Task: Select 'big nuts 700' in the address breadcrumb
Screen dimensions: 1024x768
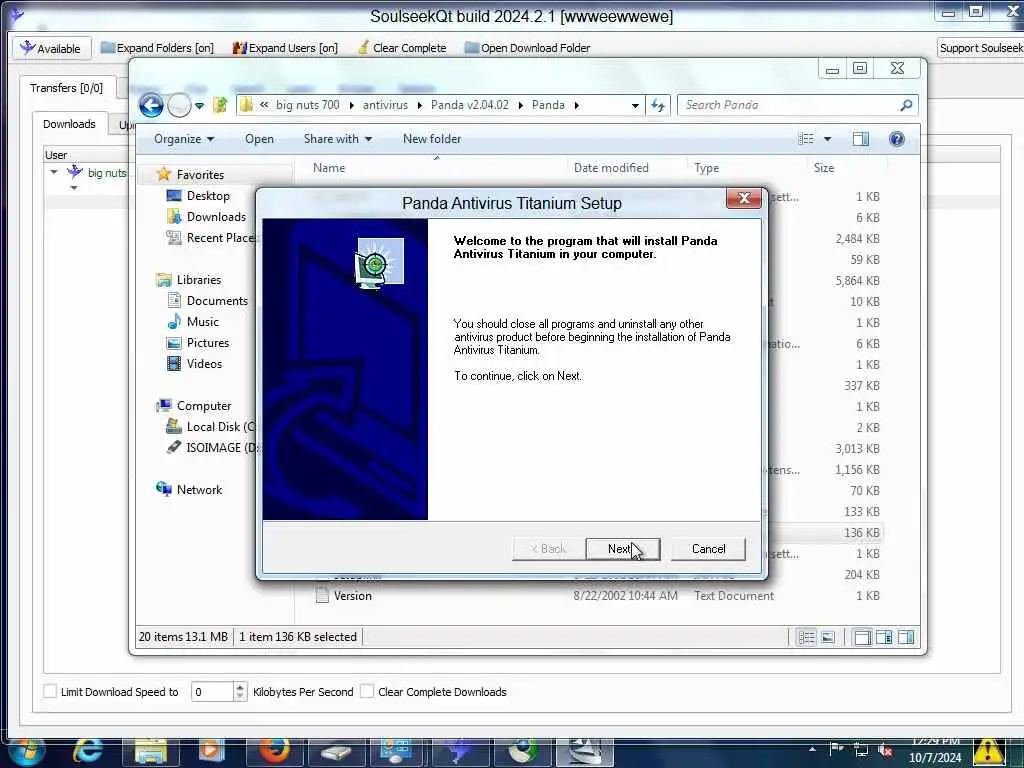Action: [x=308, y=104]
